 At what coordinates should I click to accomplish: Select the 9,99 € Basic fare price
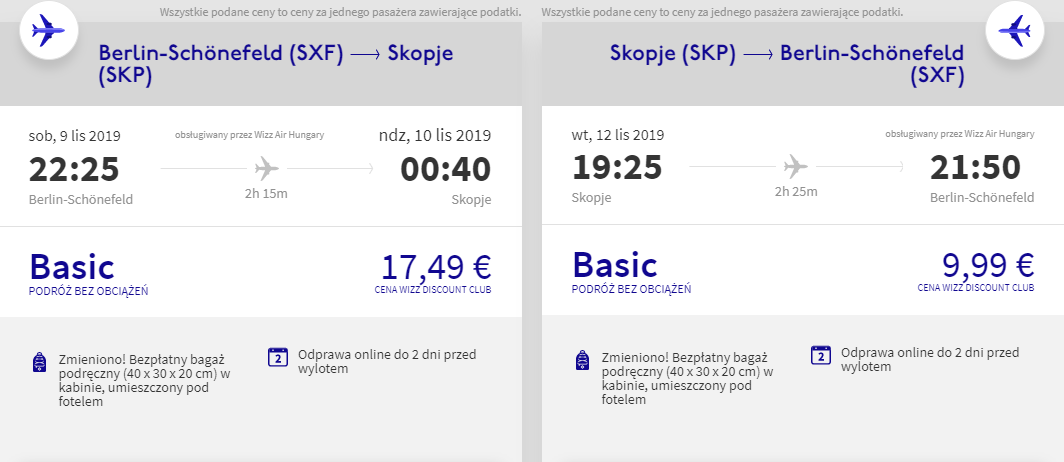(x=988, y=266)
